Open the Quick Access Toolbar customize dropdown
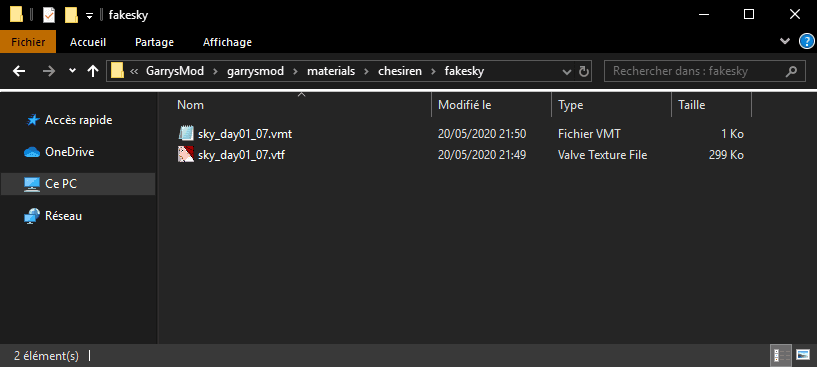Image resolution: width=817 pixels, height=367 pixels. 89,16
